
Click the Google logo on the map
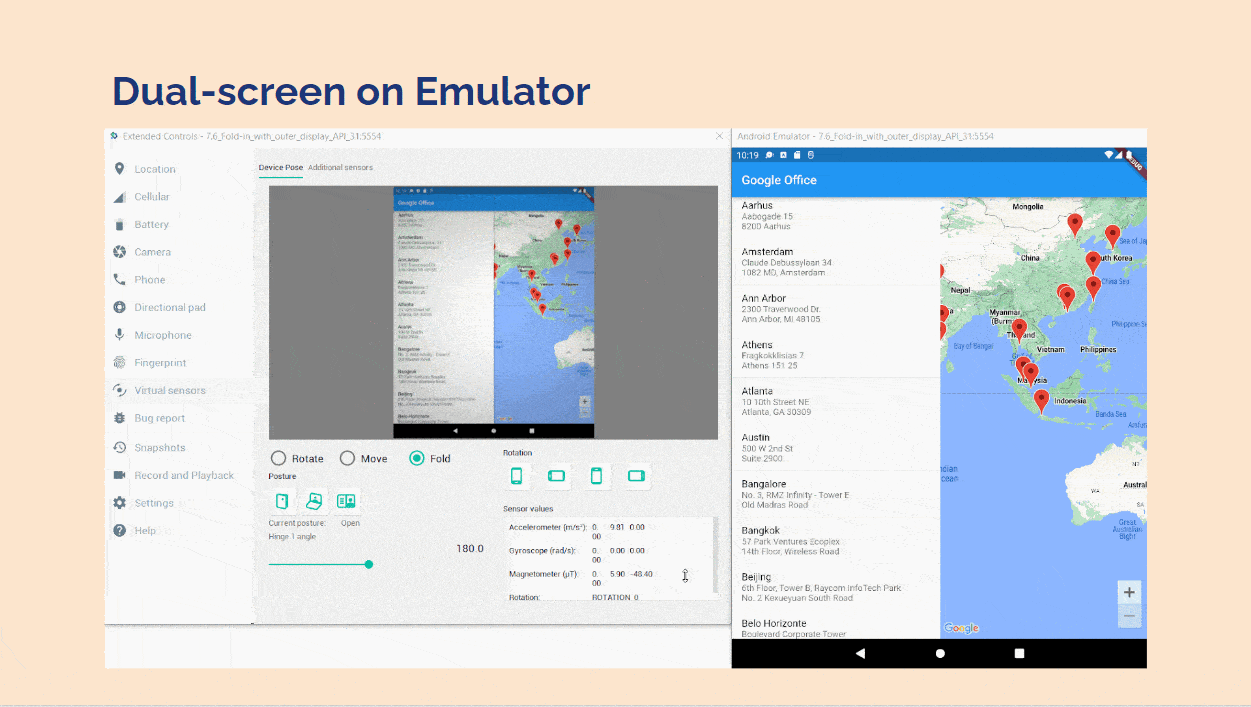click(x=961, y=628)
